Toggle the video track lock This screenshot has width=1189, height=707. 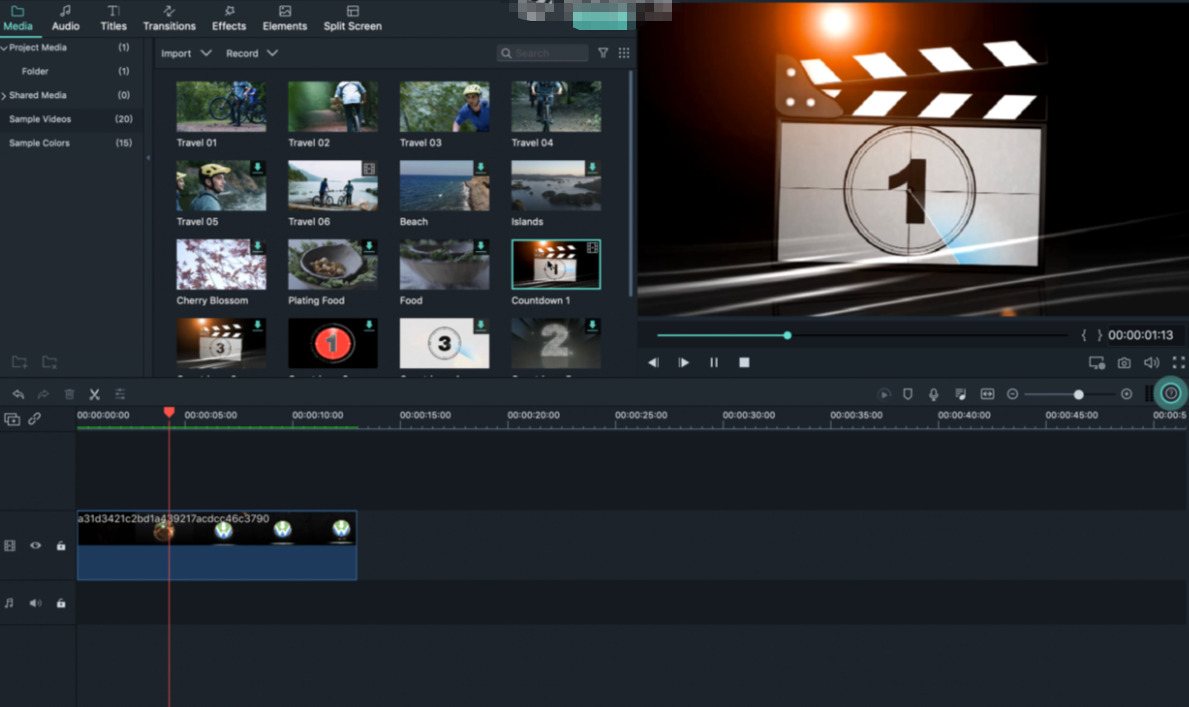(61, 546)
